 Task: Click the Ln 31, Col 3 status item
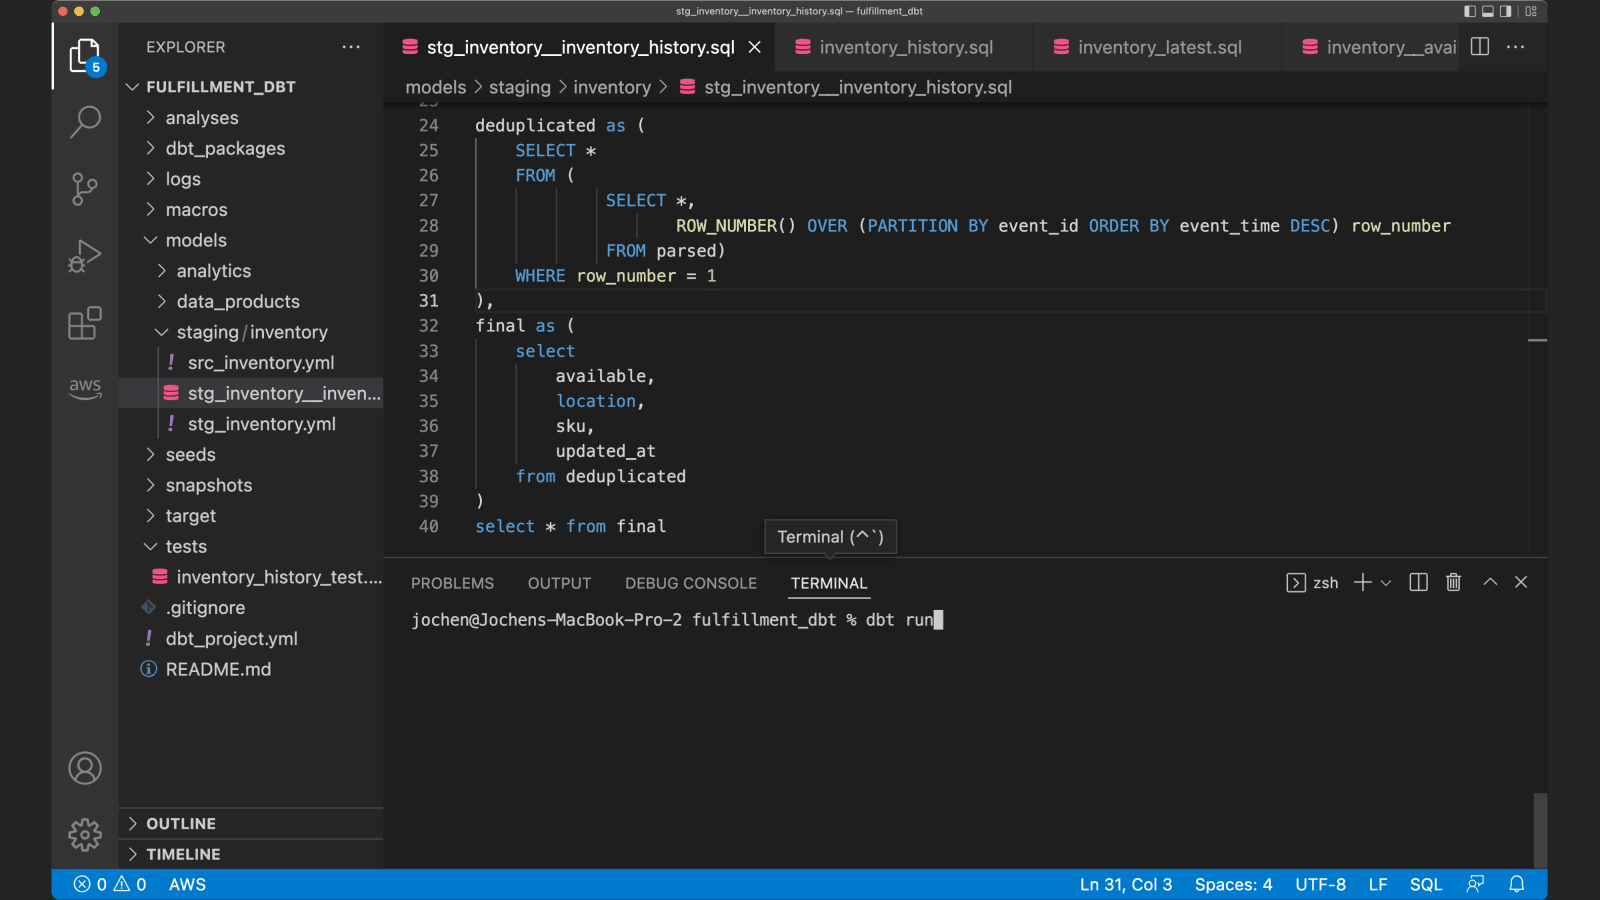(x=1126, y=884)
